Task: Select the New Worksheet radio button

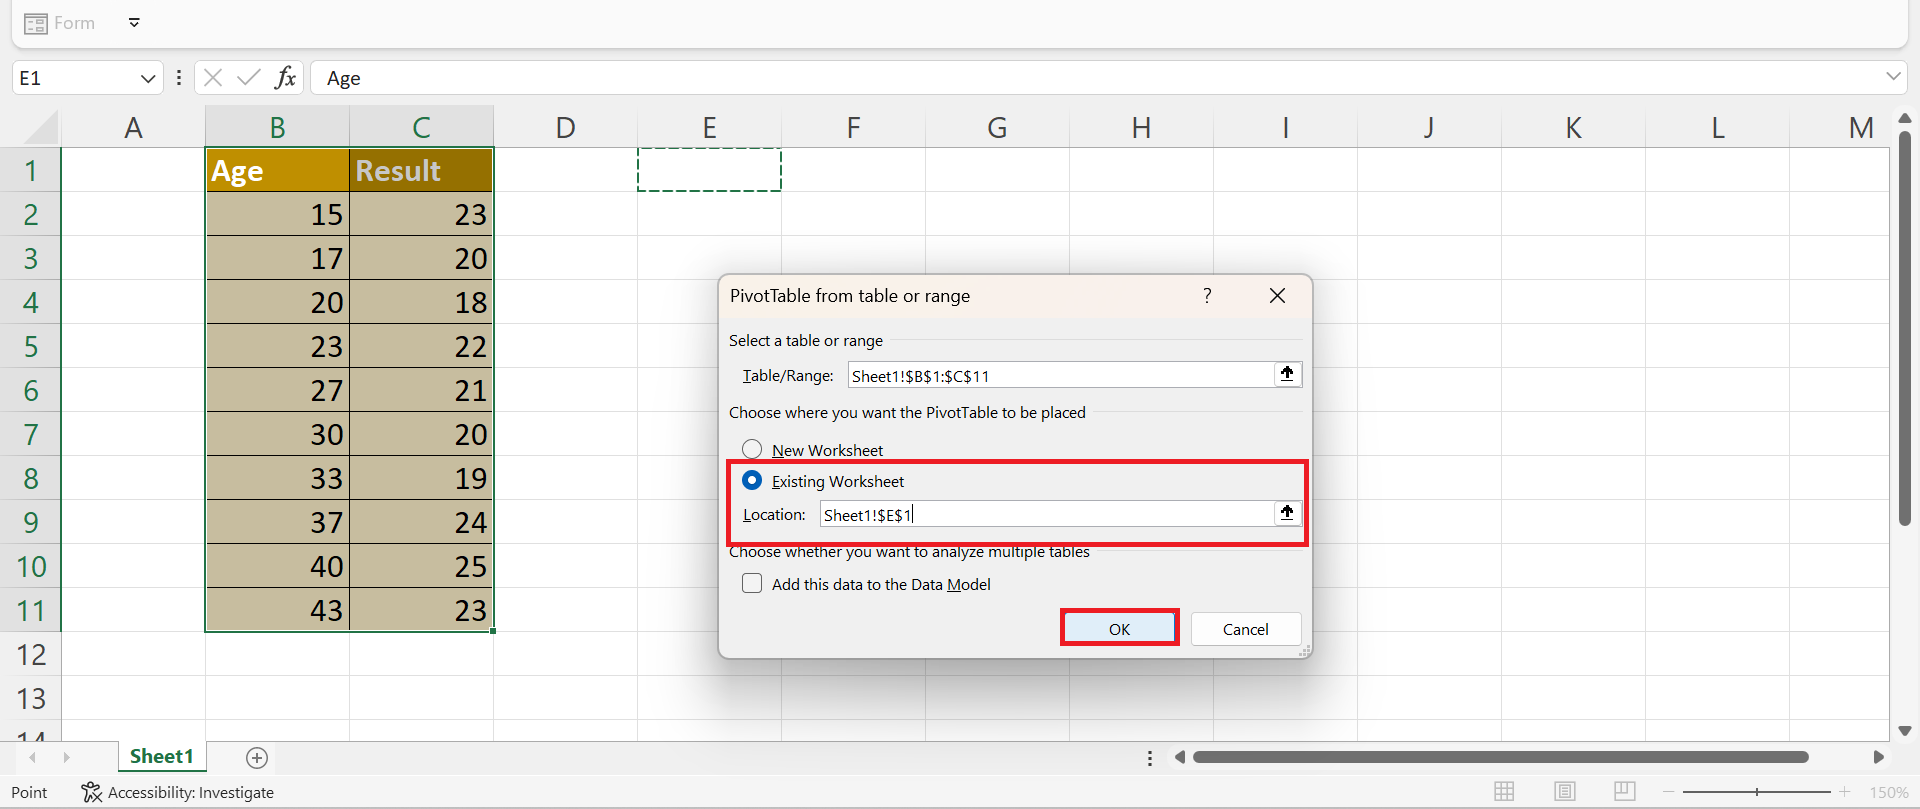Action: point(752,449)
